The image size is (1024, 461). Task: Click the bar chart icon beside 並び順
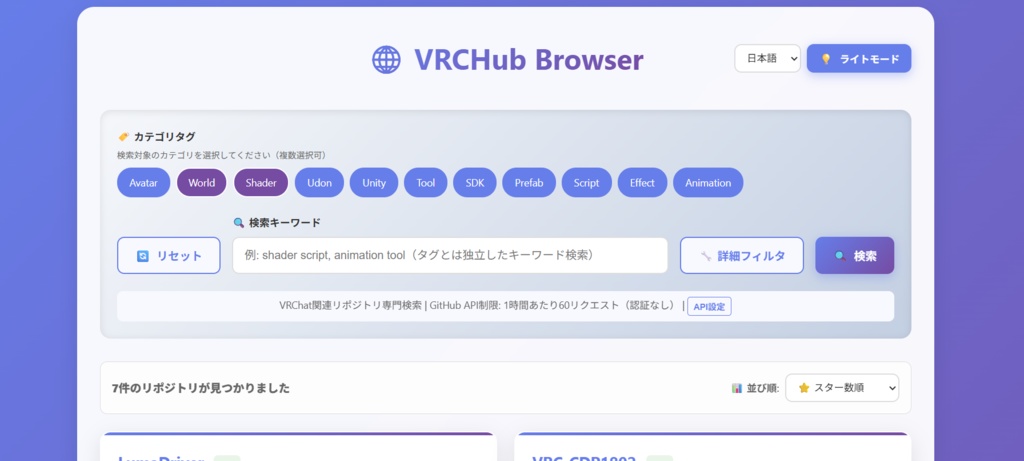(737, 388)
